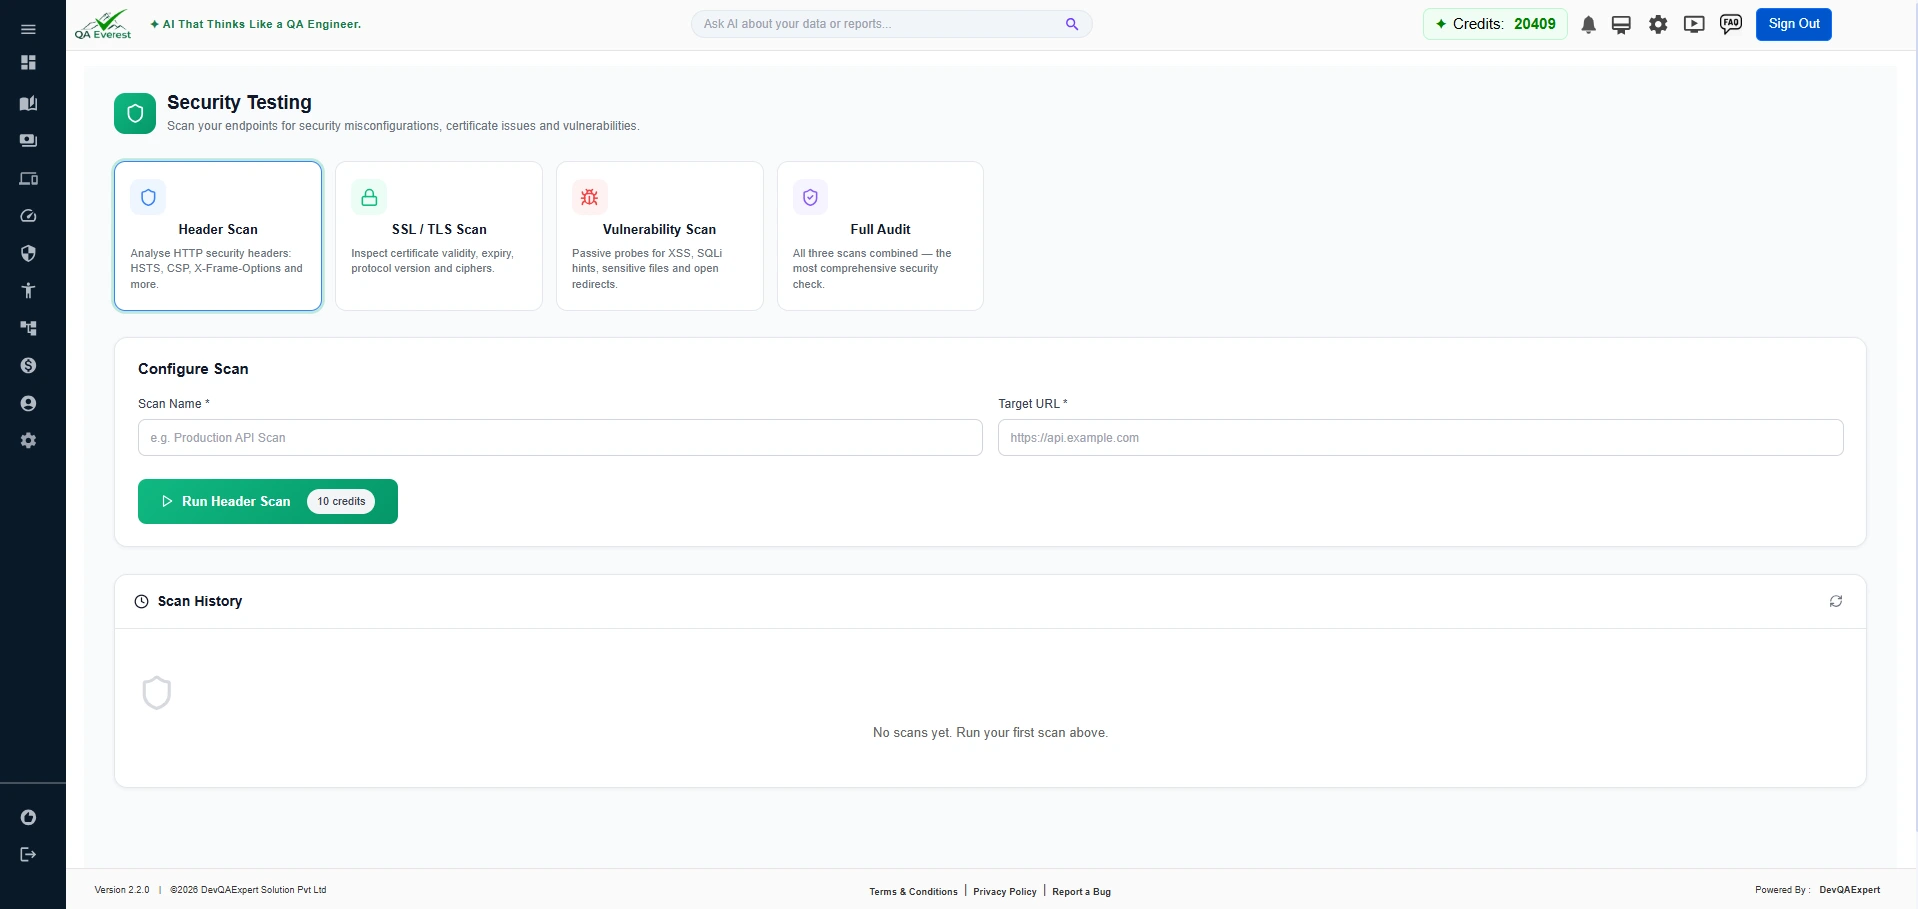Screen dimensions: 1918x909
Task: Open the hamburger menu in the sidebar
Action: [x=28, y=29]
